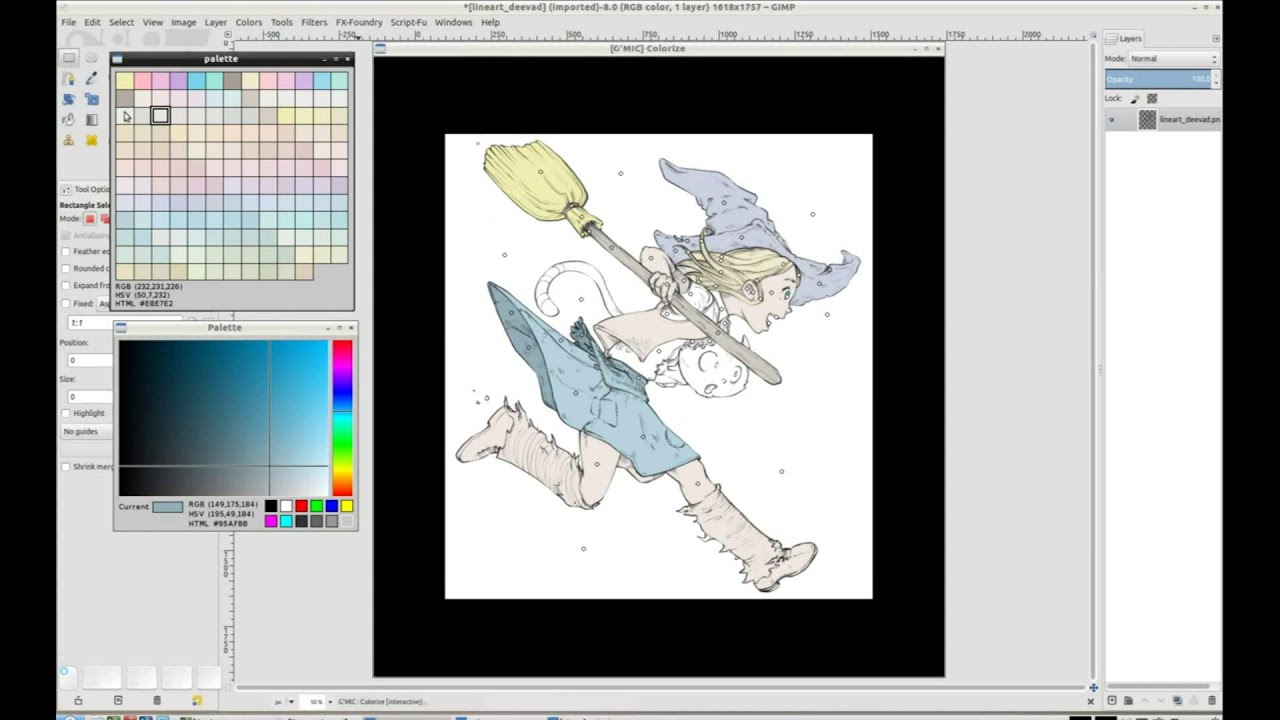Open the Help menu
Viewport: 1280px width, 720px height.
point(490,22)
